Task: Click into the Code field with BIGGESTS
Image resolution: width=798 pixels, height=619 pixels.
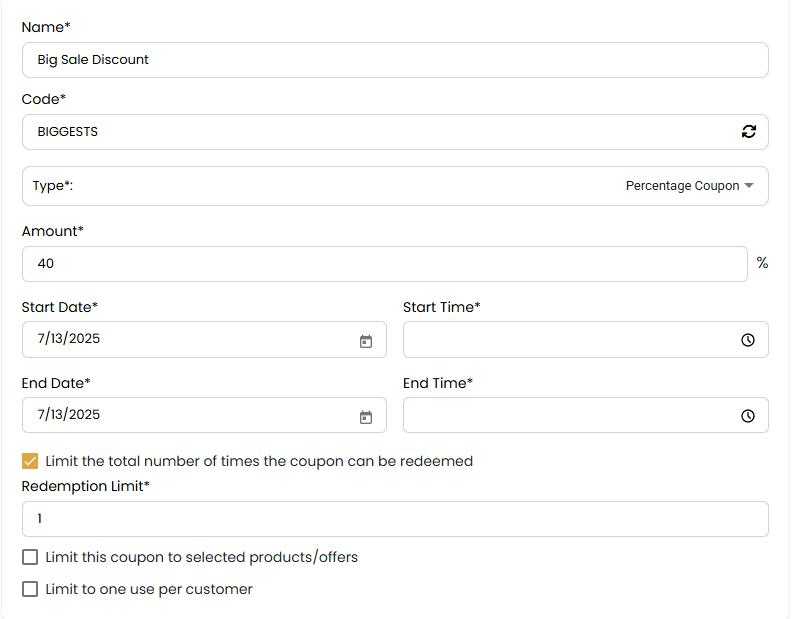Action: [380, 132]
